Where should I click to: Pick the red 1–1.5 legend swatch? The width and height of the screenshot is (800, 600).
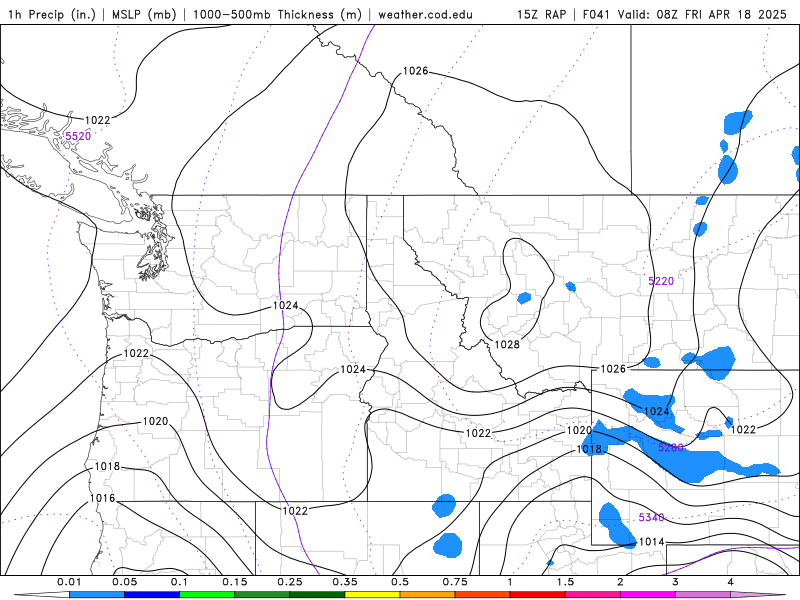(x=538, y=594)
